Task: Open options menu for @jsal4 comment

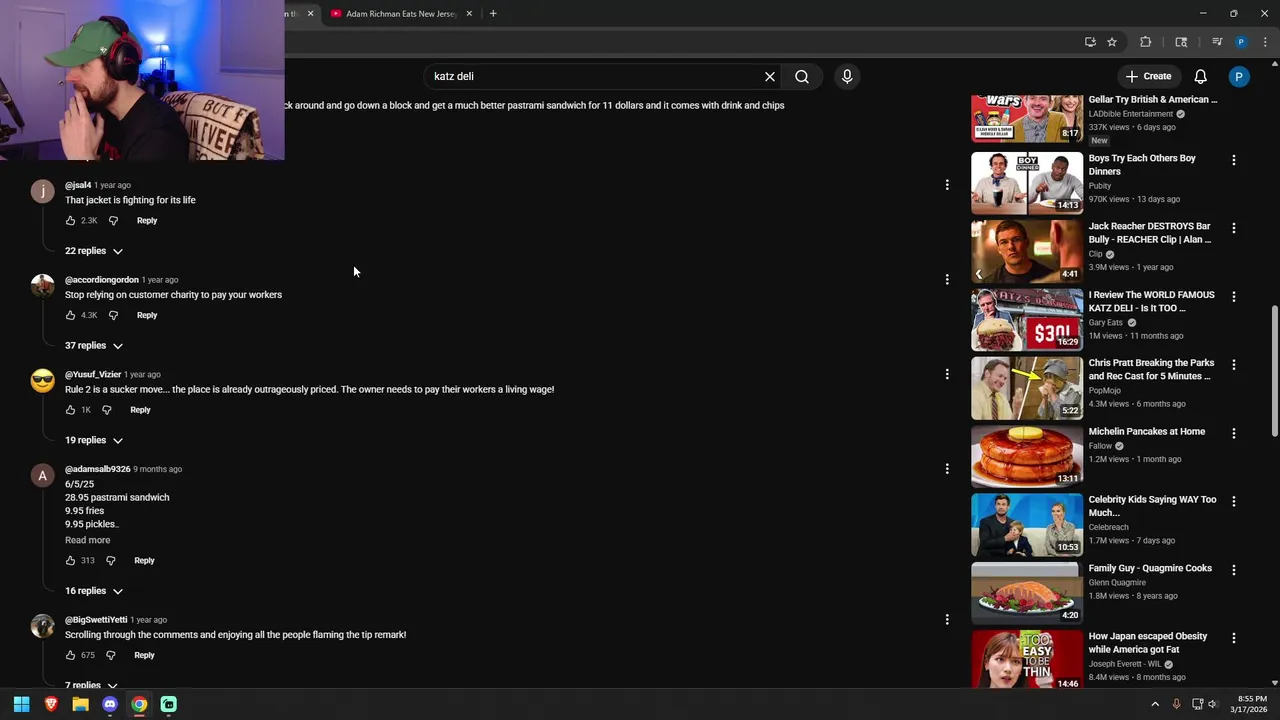Action: pos(947,185)
